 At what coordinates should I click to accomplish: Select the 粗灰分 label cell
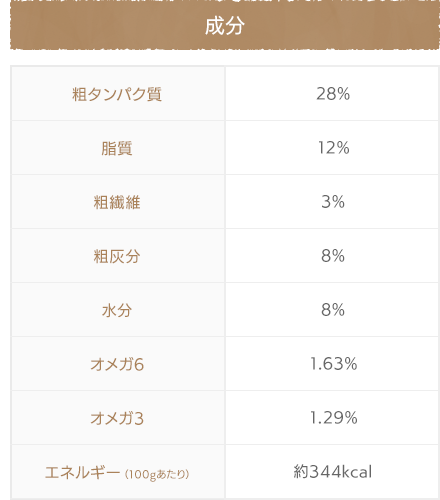[x=118, y=256]
